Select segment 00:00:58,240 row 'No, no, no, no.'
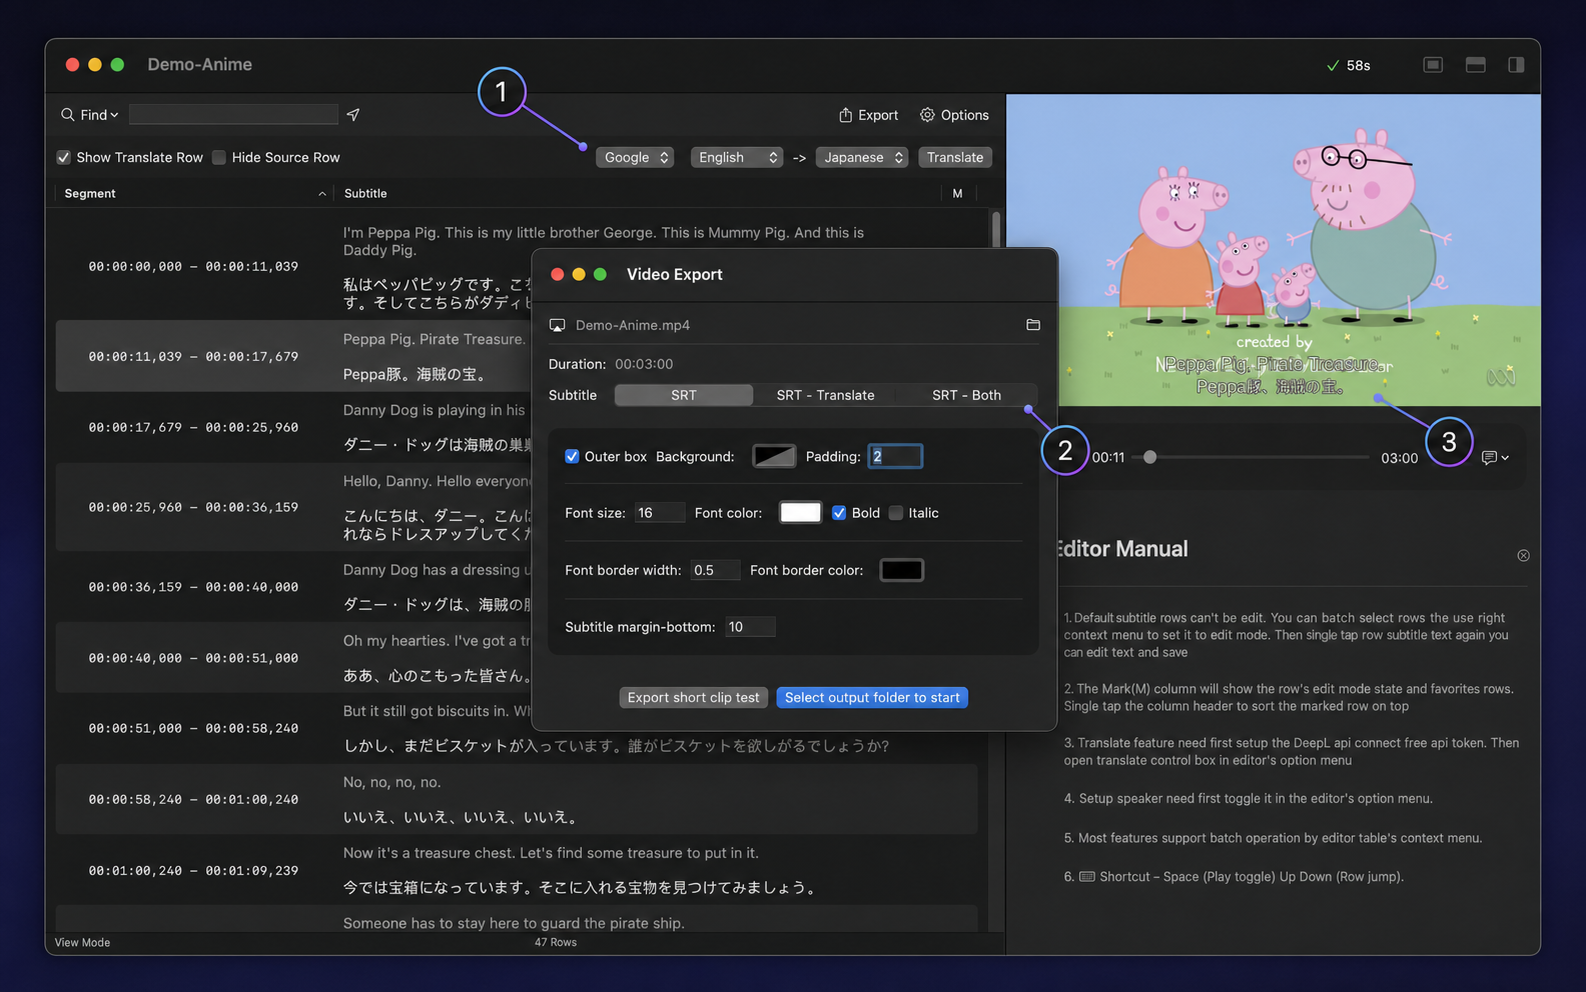Image resolution: width=1586 pixels, height=992 pixels. 516,800
